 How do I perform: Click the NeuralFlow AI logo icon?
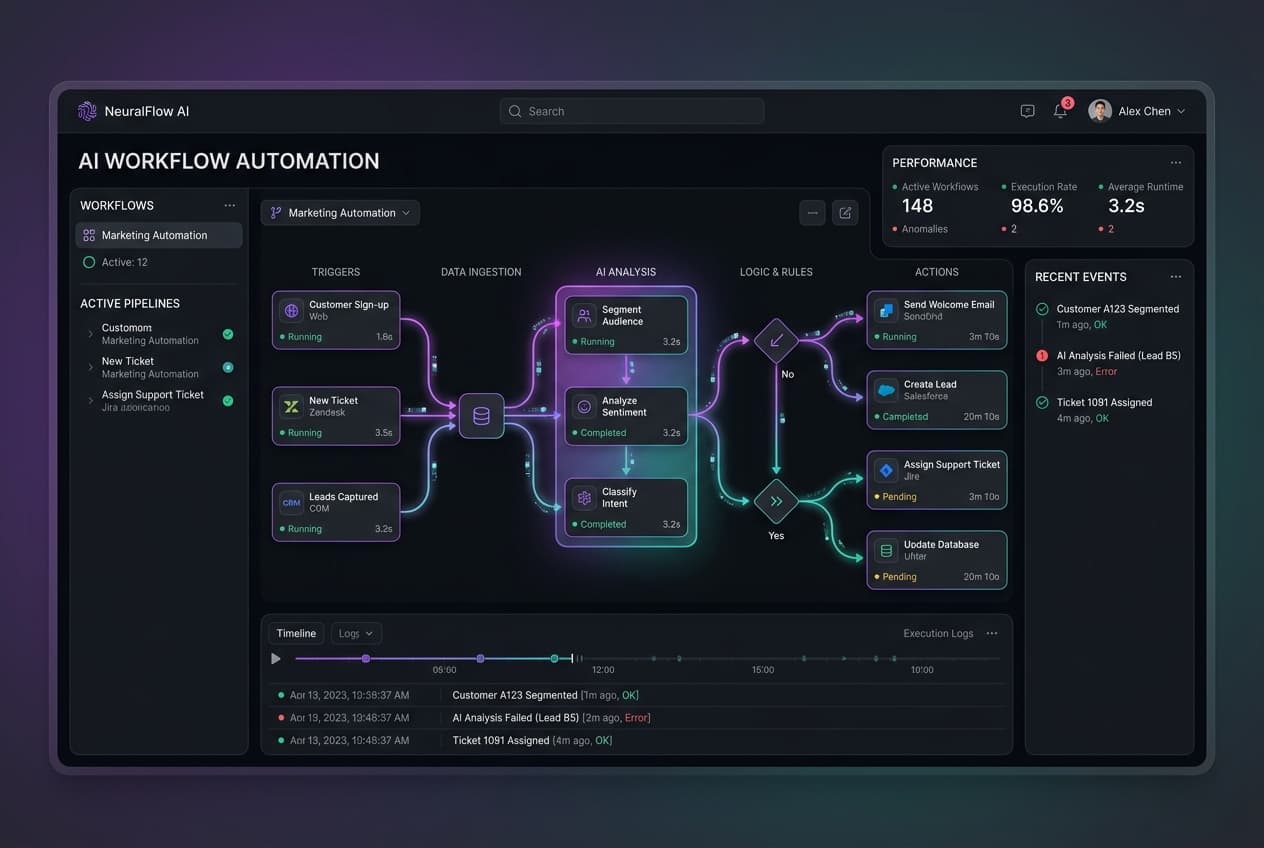[87, 111]
